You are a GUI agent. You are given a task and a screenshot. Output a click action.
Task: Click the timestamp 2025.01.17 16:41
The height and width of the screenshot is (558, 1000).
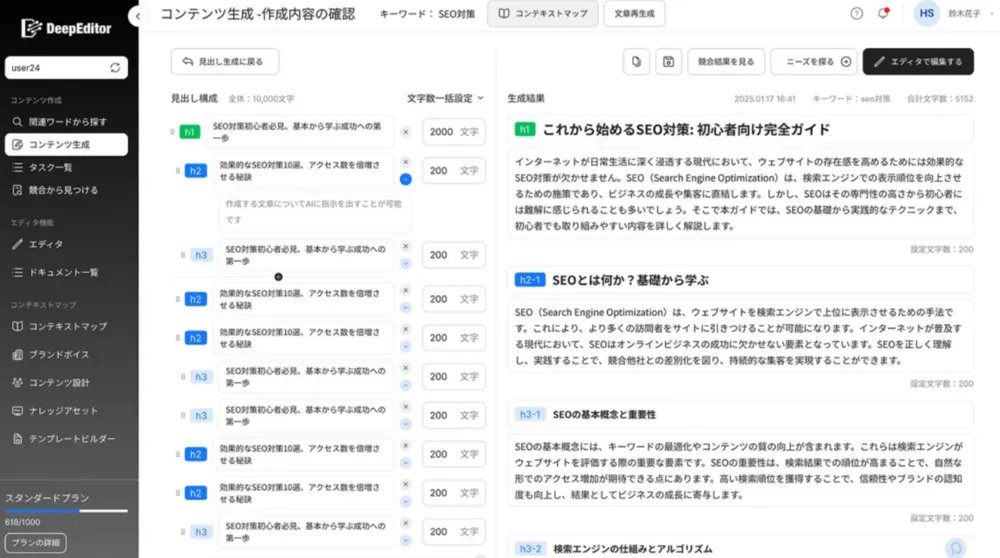tap(765, 99)
